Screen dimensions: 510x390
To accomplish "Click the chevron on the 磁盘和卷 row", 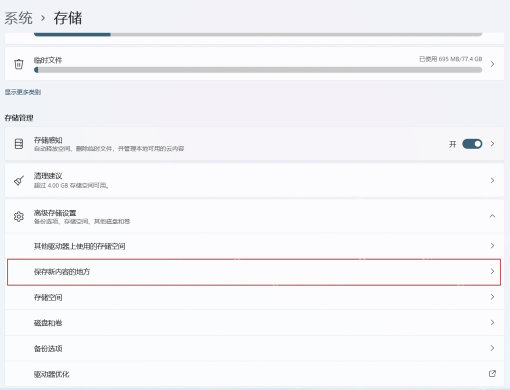I will pos(492,322).
